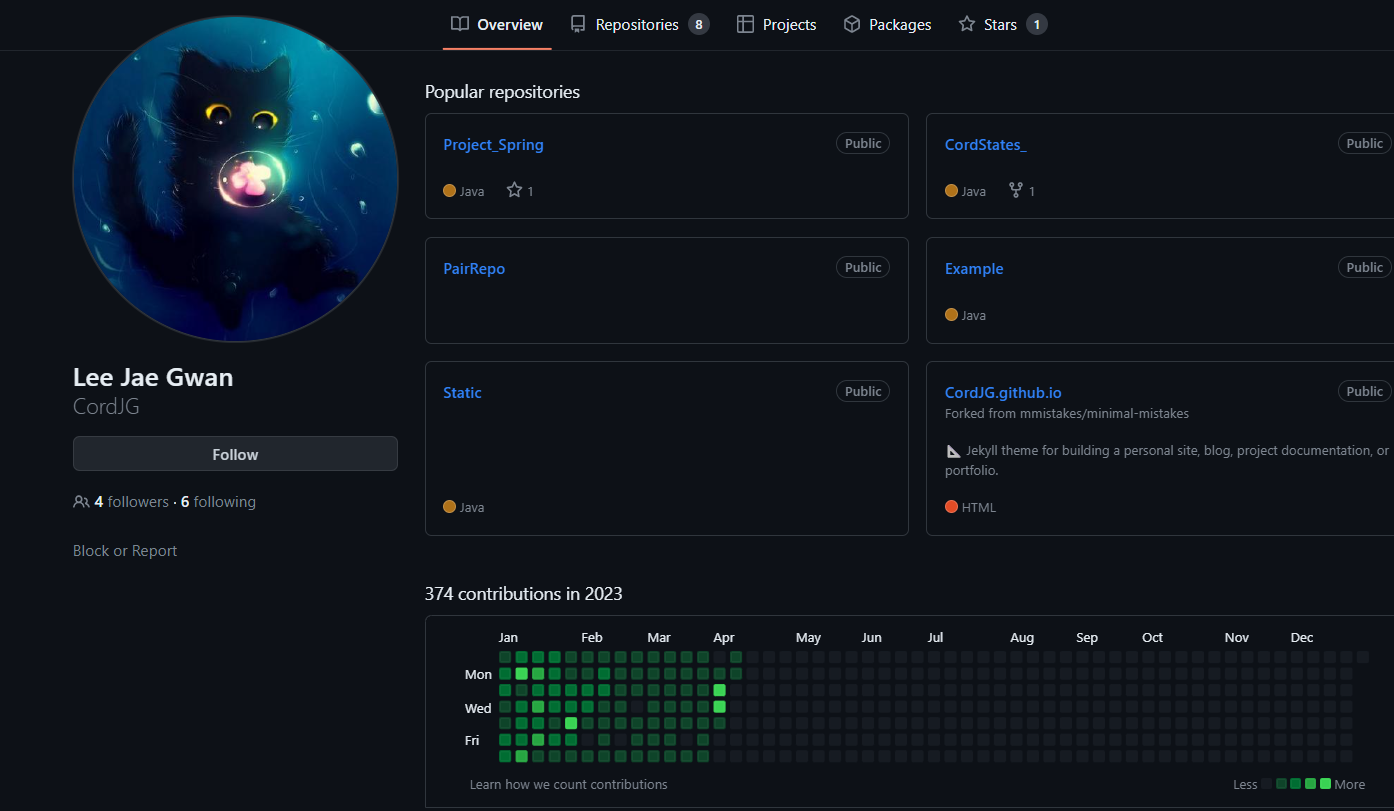Click 'Popular repositories' heading

tap(502, 92)
